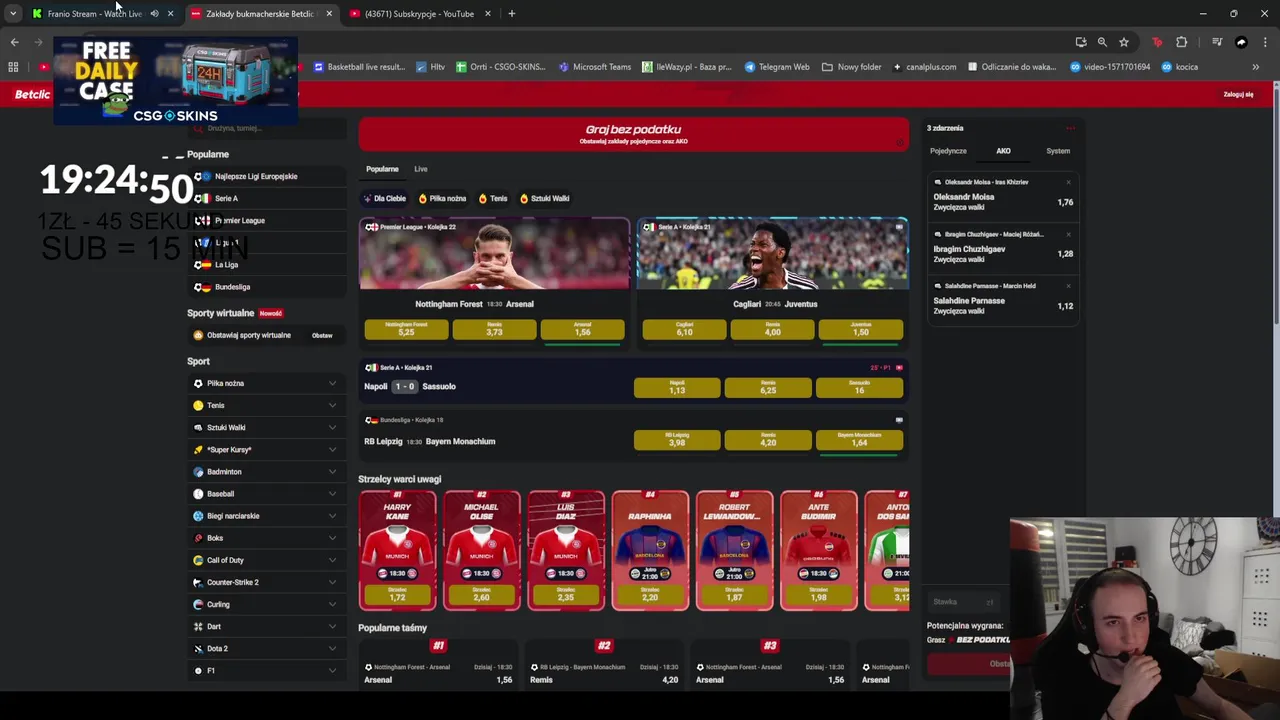Image resolution: width=1280 pixels, height=720 pixels.
Task: Open the Bundesliga league link
Action: (232, 287)
